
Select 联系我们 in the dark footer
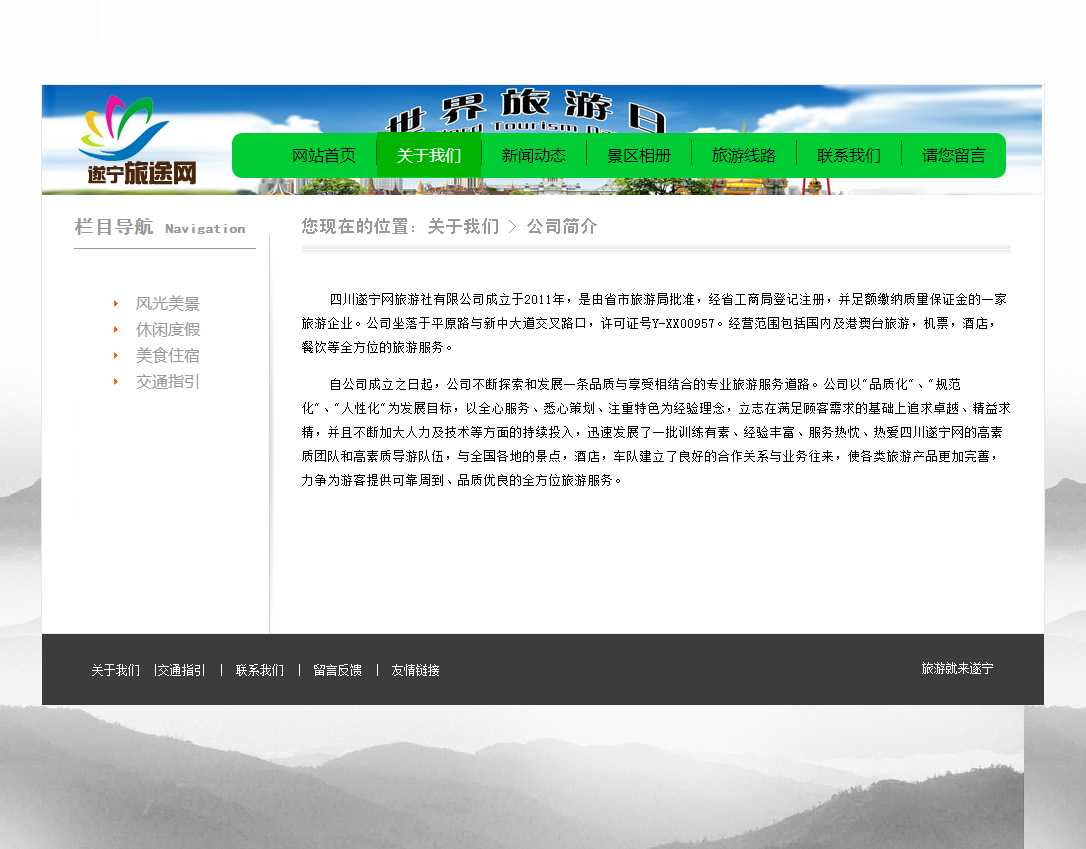[259, 670]
